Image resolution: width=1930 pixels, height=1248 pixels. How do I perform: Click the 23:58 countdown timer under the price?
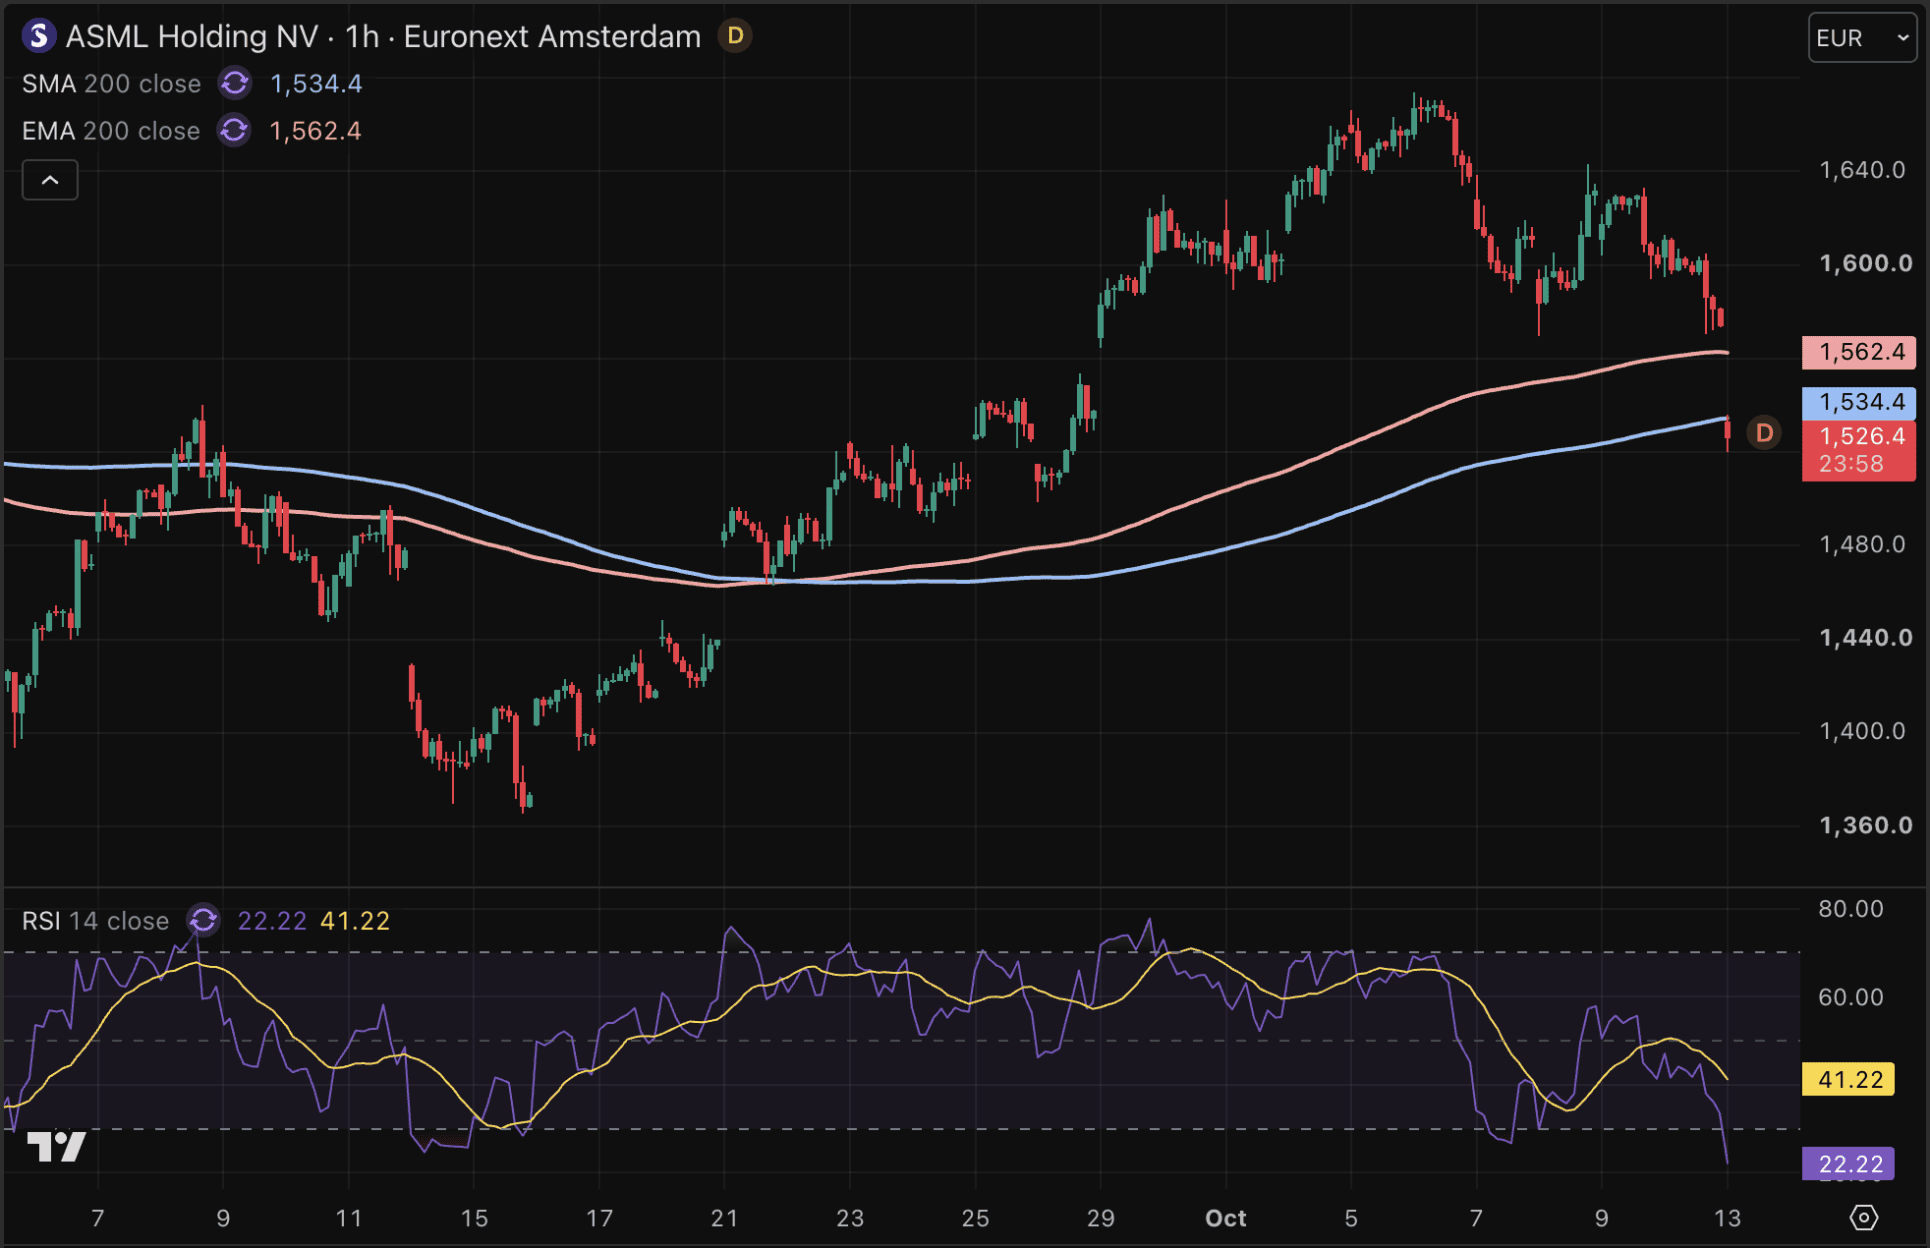1851,464
